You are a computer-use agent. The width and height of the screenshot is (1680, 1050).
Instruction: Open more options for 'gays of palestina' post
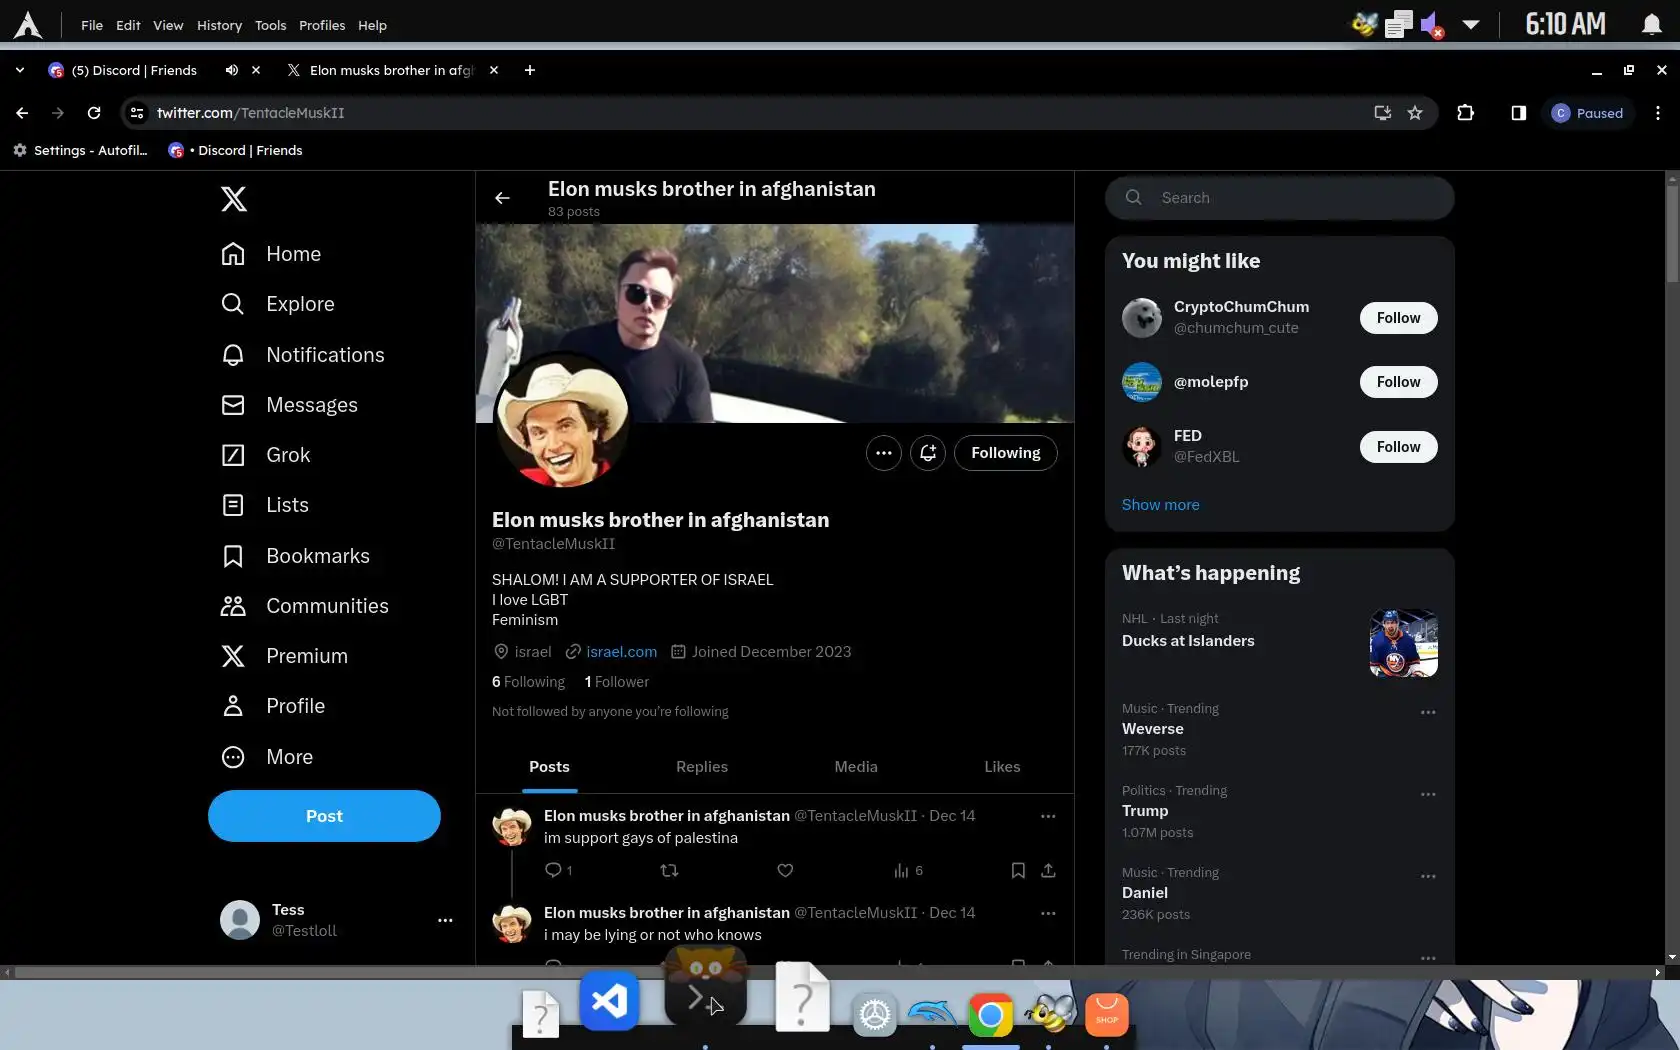click(x=1048, y=816)
